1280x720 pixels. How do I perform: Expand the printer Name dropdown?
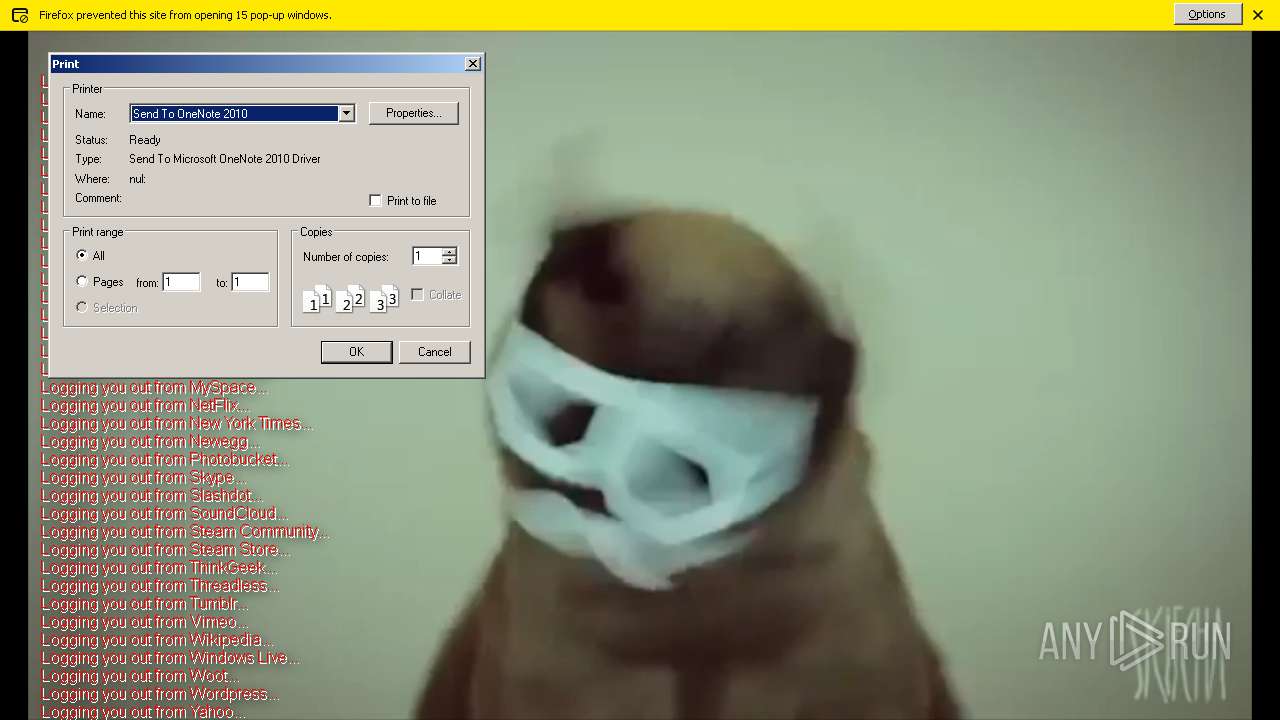[x=346, y=114]
